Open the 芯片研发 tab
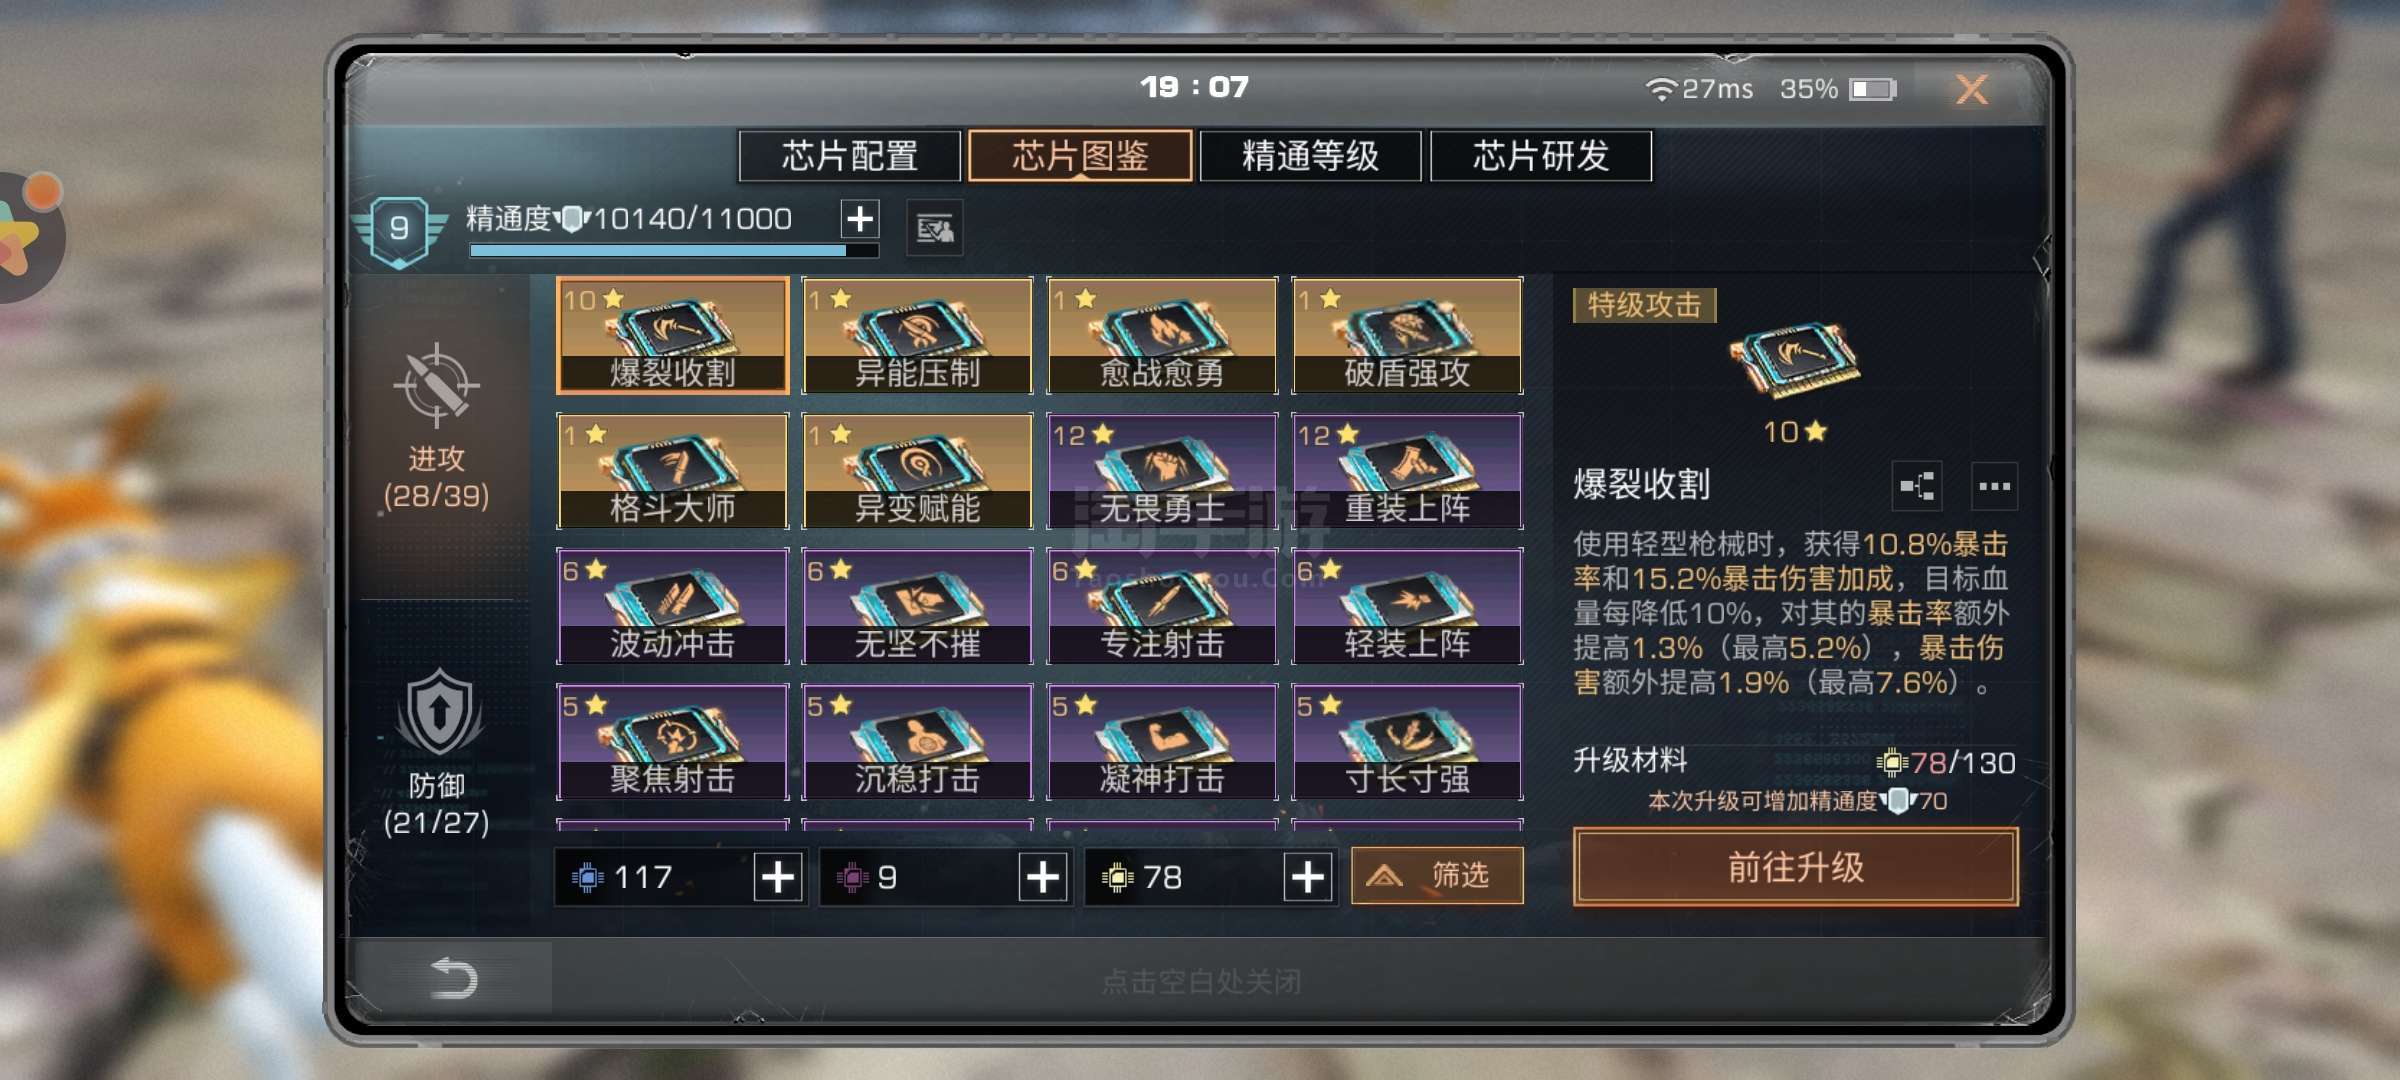 [1541, 156]
